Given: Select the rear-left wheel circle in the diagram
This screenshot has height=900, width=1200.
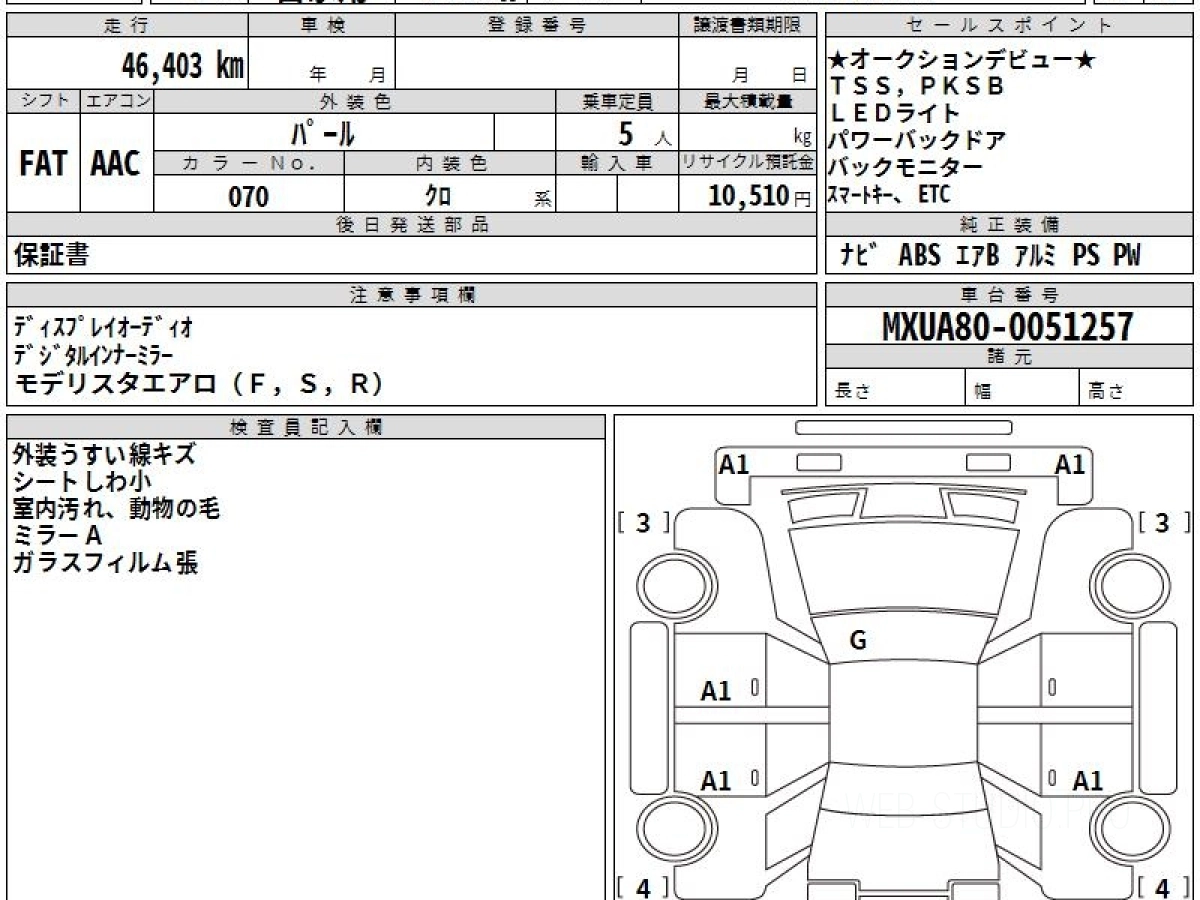Looking at the screenshot, I should 665,828.
